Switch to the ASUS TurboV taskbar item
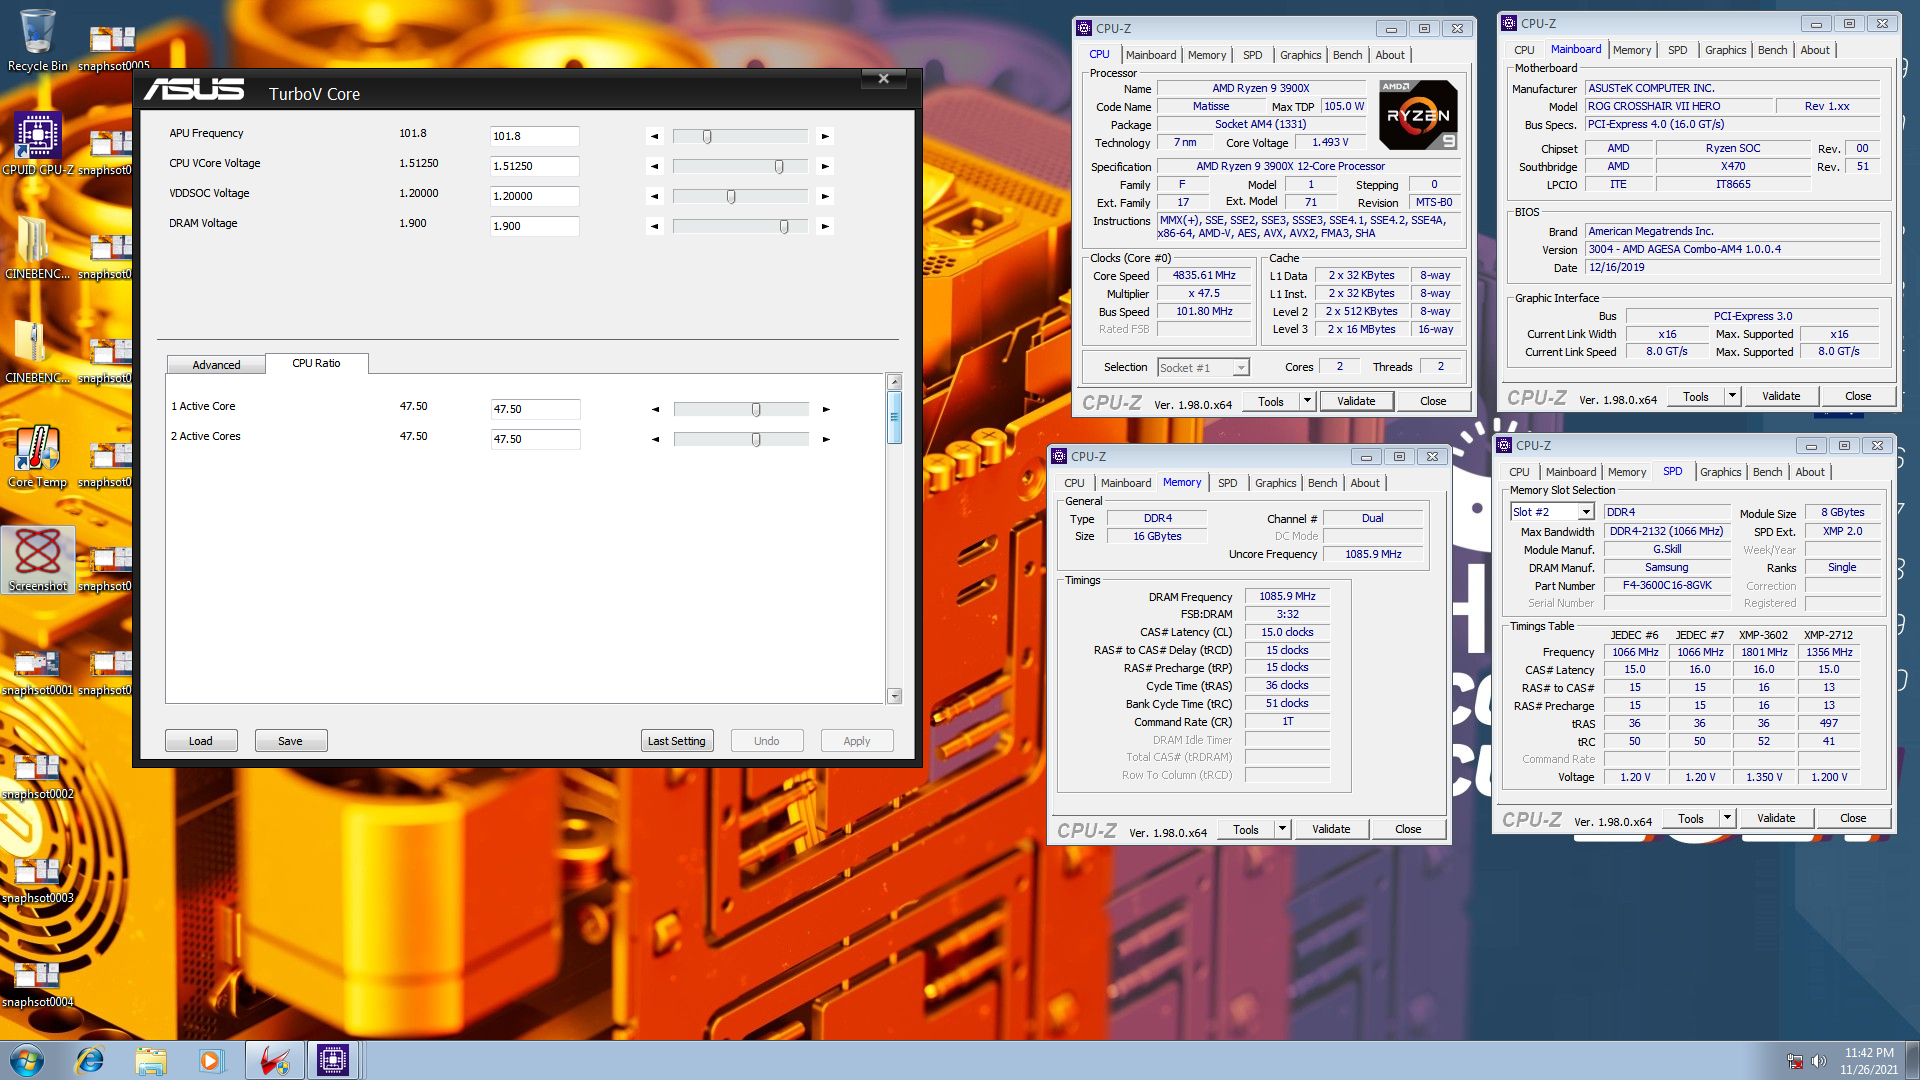 274,1060
